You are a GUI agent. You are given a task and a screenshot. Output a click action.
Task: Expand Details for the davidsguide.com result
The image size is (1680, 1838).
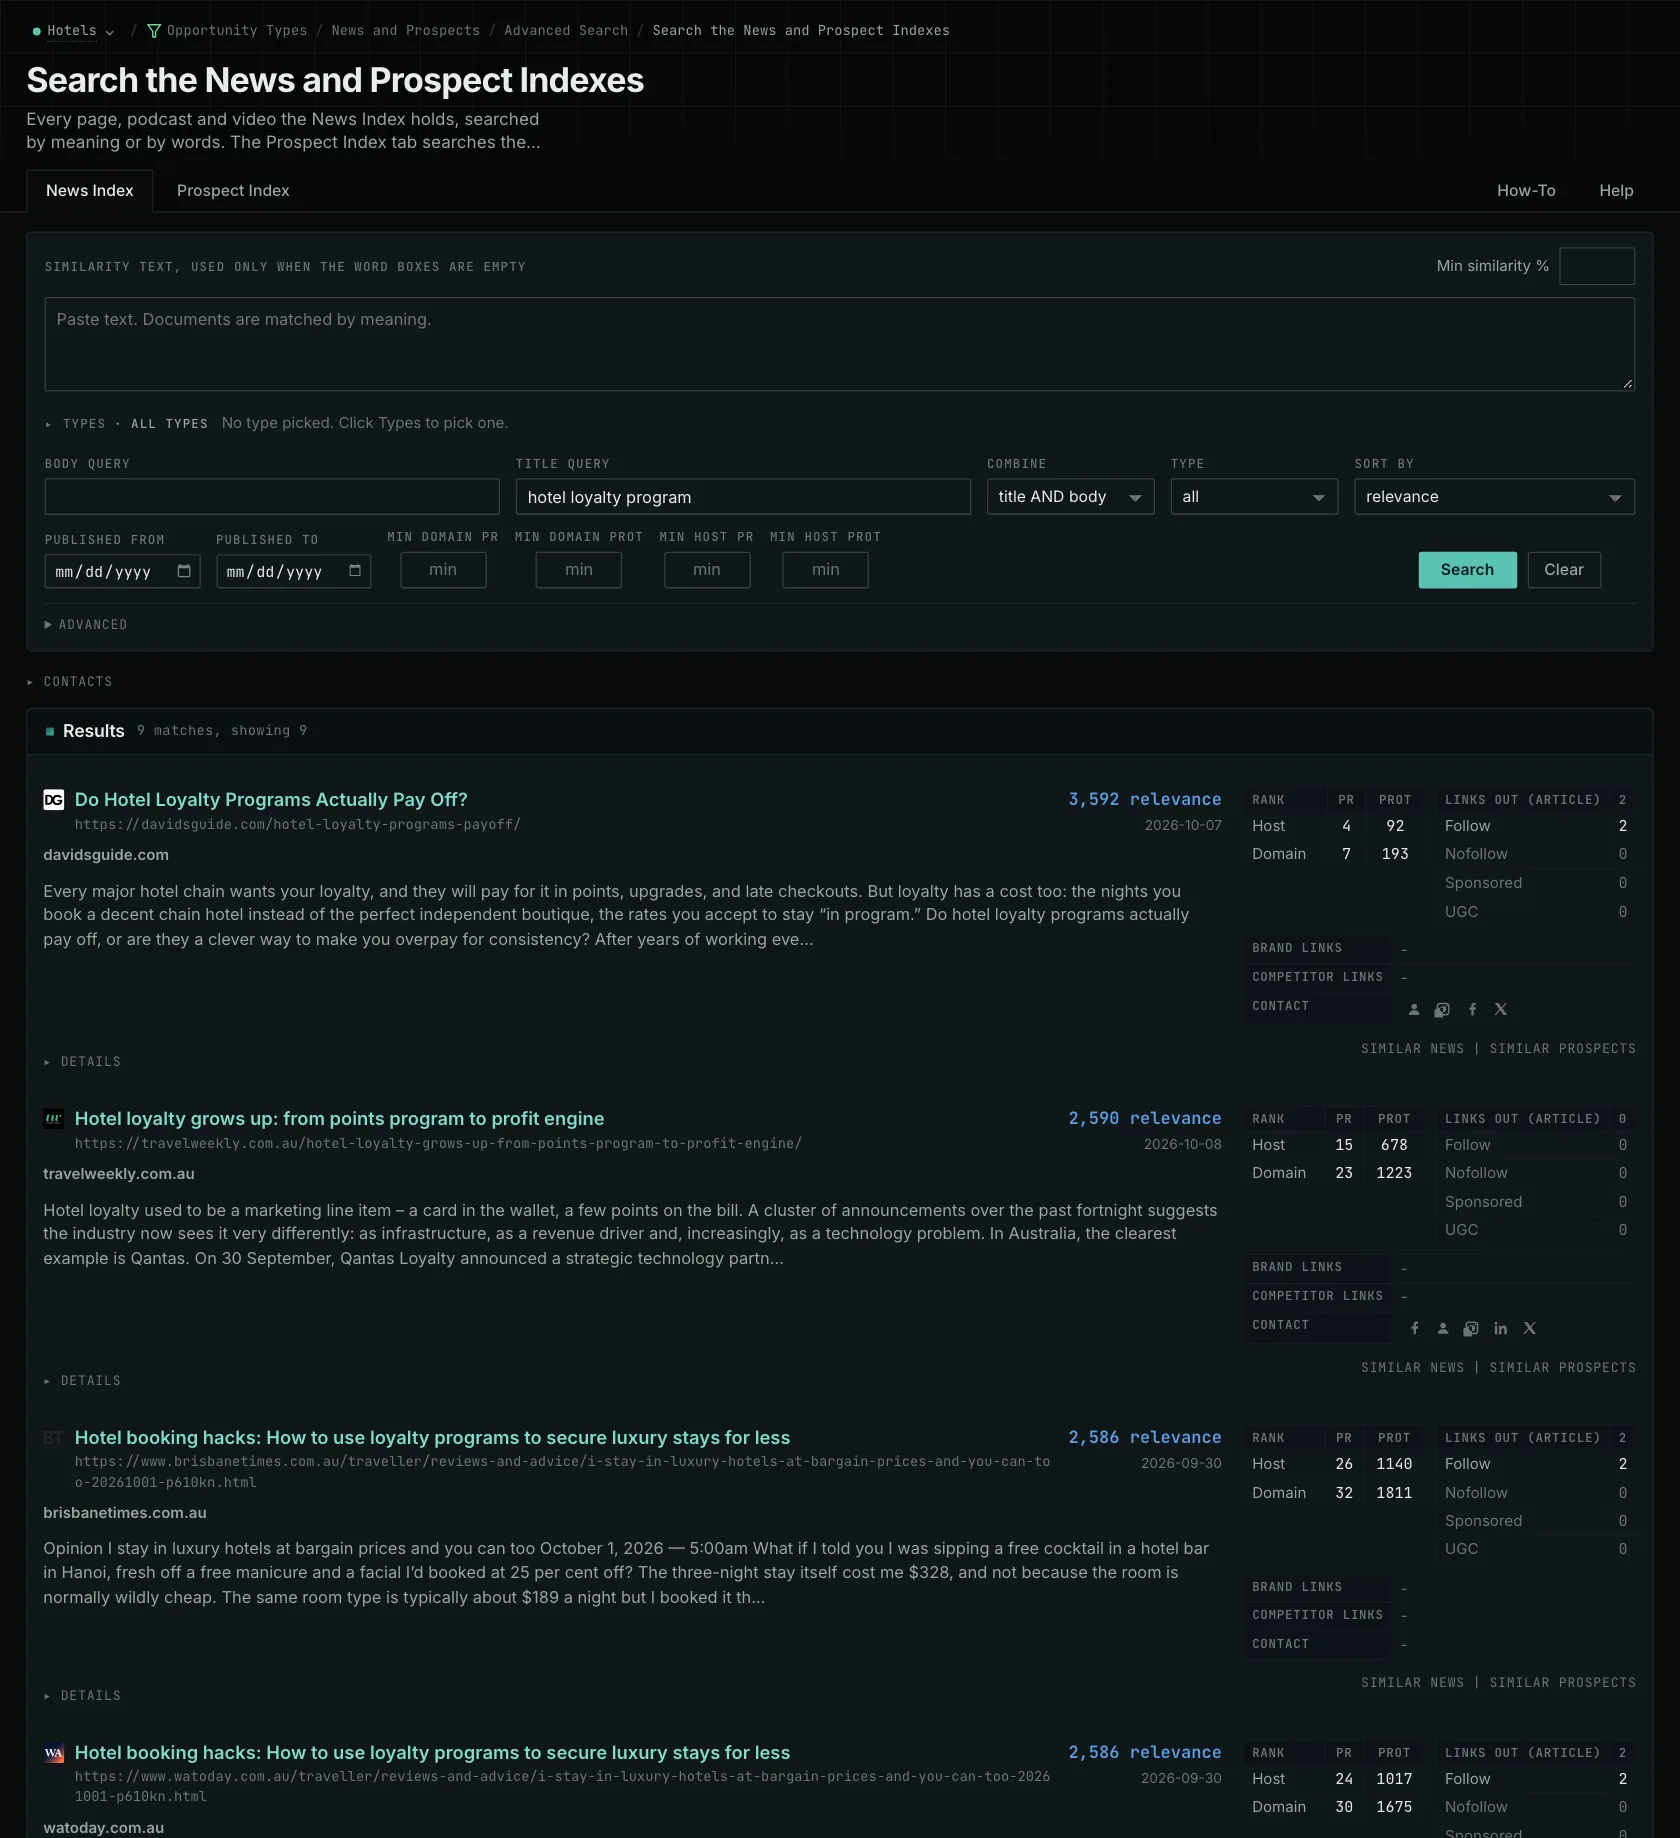pos(83,1062)
